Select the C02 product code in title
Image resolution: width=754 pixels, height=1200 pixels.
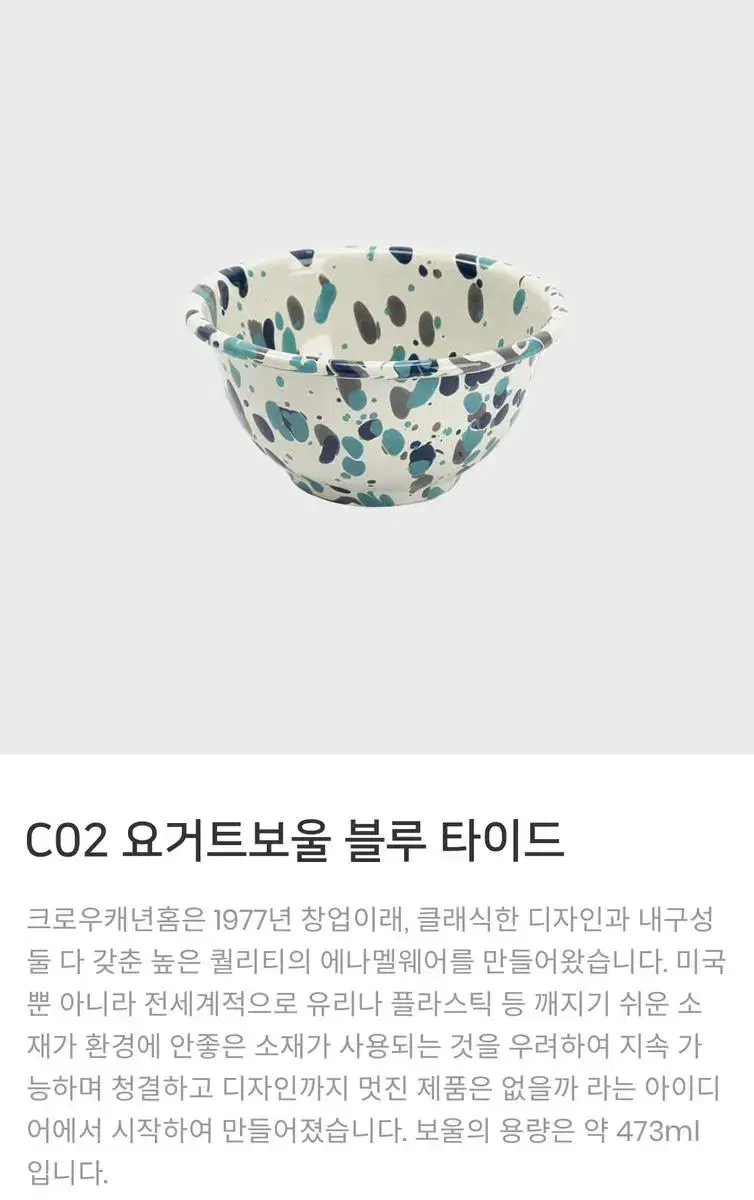pyautogui.click(x=66, y=841)
